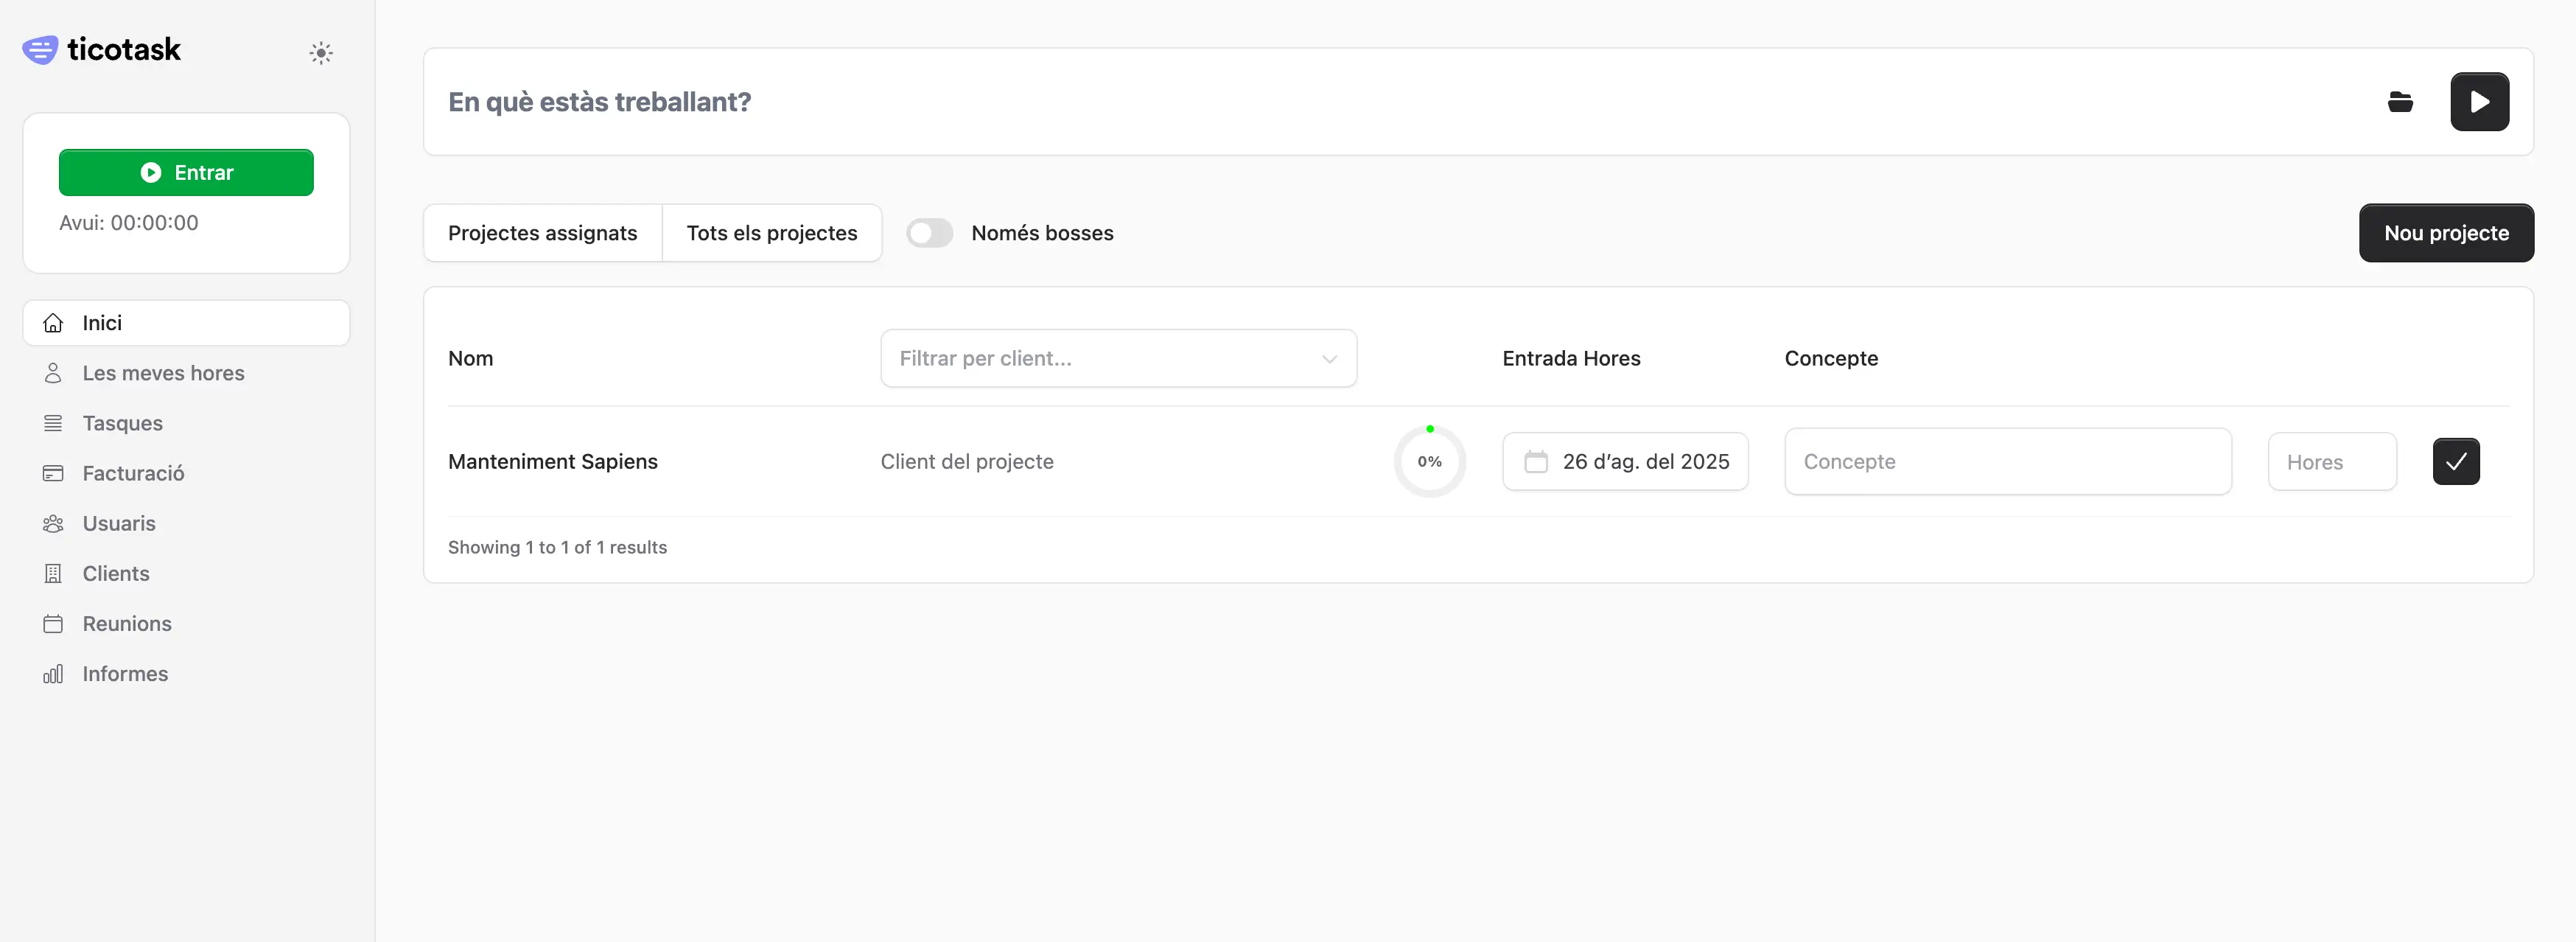Go to Informes in the sidebar
The height and width of the screenshot is (942, 2576).
pyautogui.click(x=125, y=674)
